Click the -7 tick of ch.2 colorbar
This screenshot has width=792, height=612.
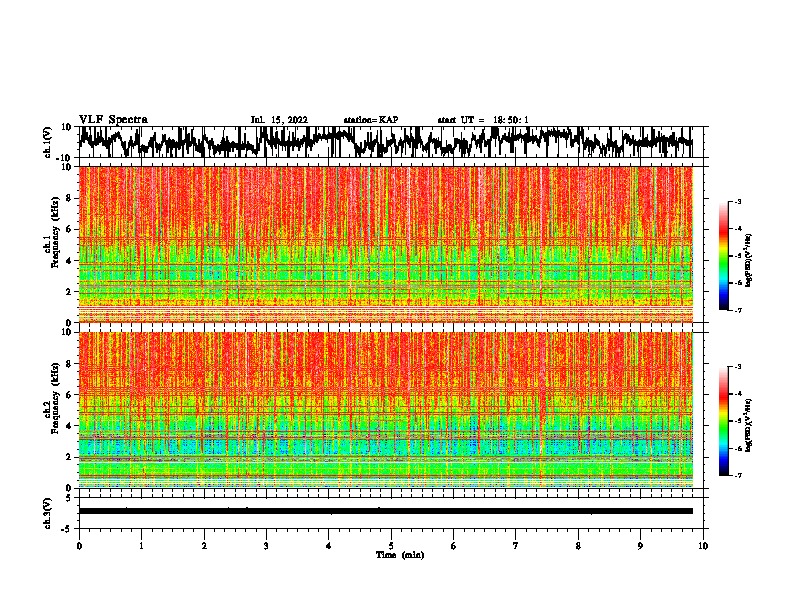tap(737, 475)
